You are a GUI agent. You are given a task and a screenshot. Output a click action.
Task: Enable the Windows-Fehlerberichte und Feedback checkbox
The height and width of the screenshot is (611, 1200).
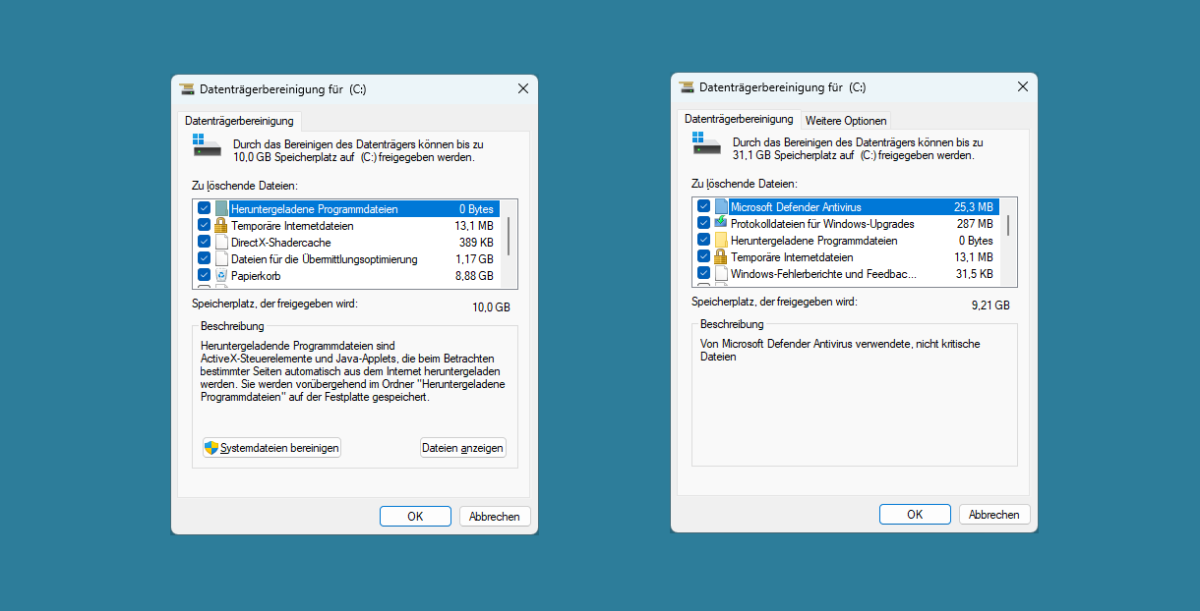tap(704, 273)
